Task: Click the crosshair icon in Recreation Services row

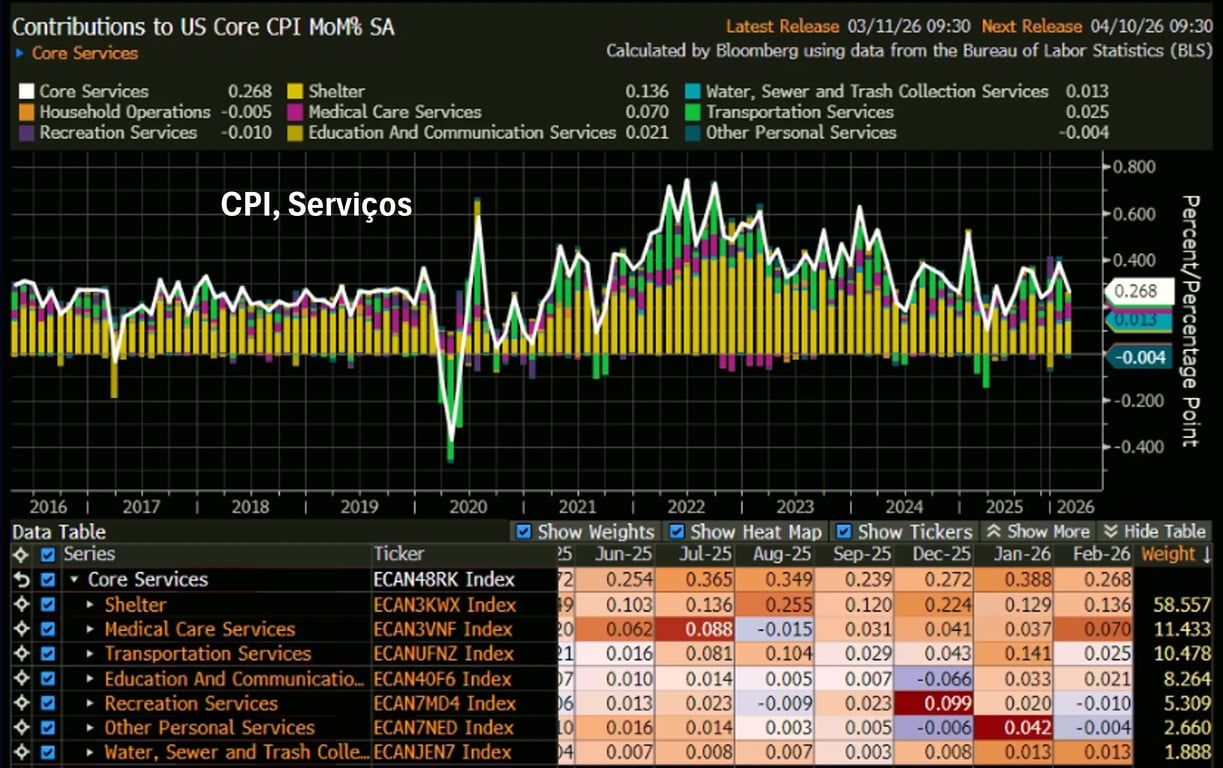Action: pyautogui.click(x=20, y=703)
